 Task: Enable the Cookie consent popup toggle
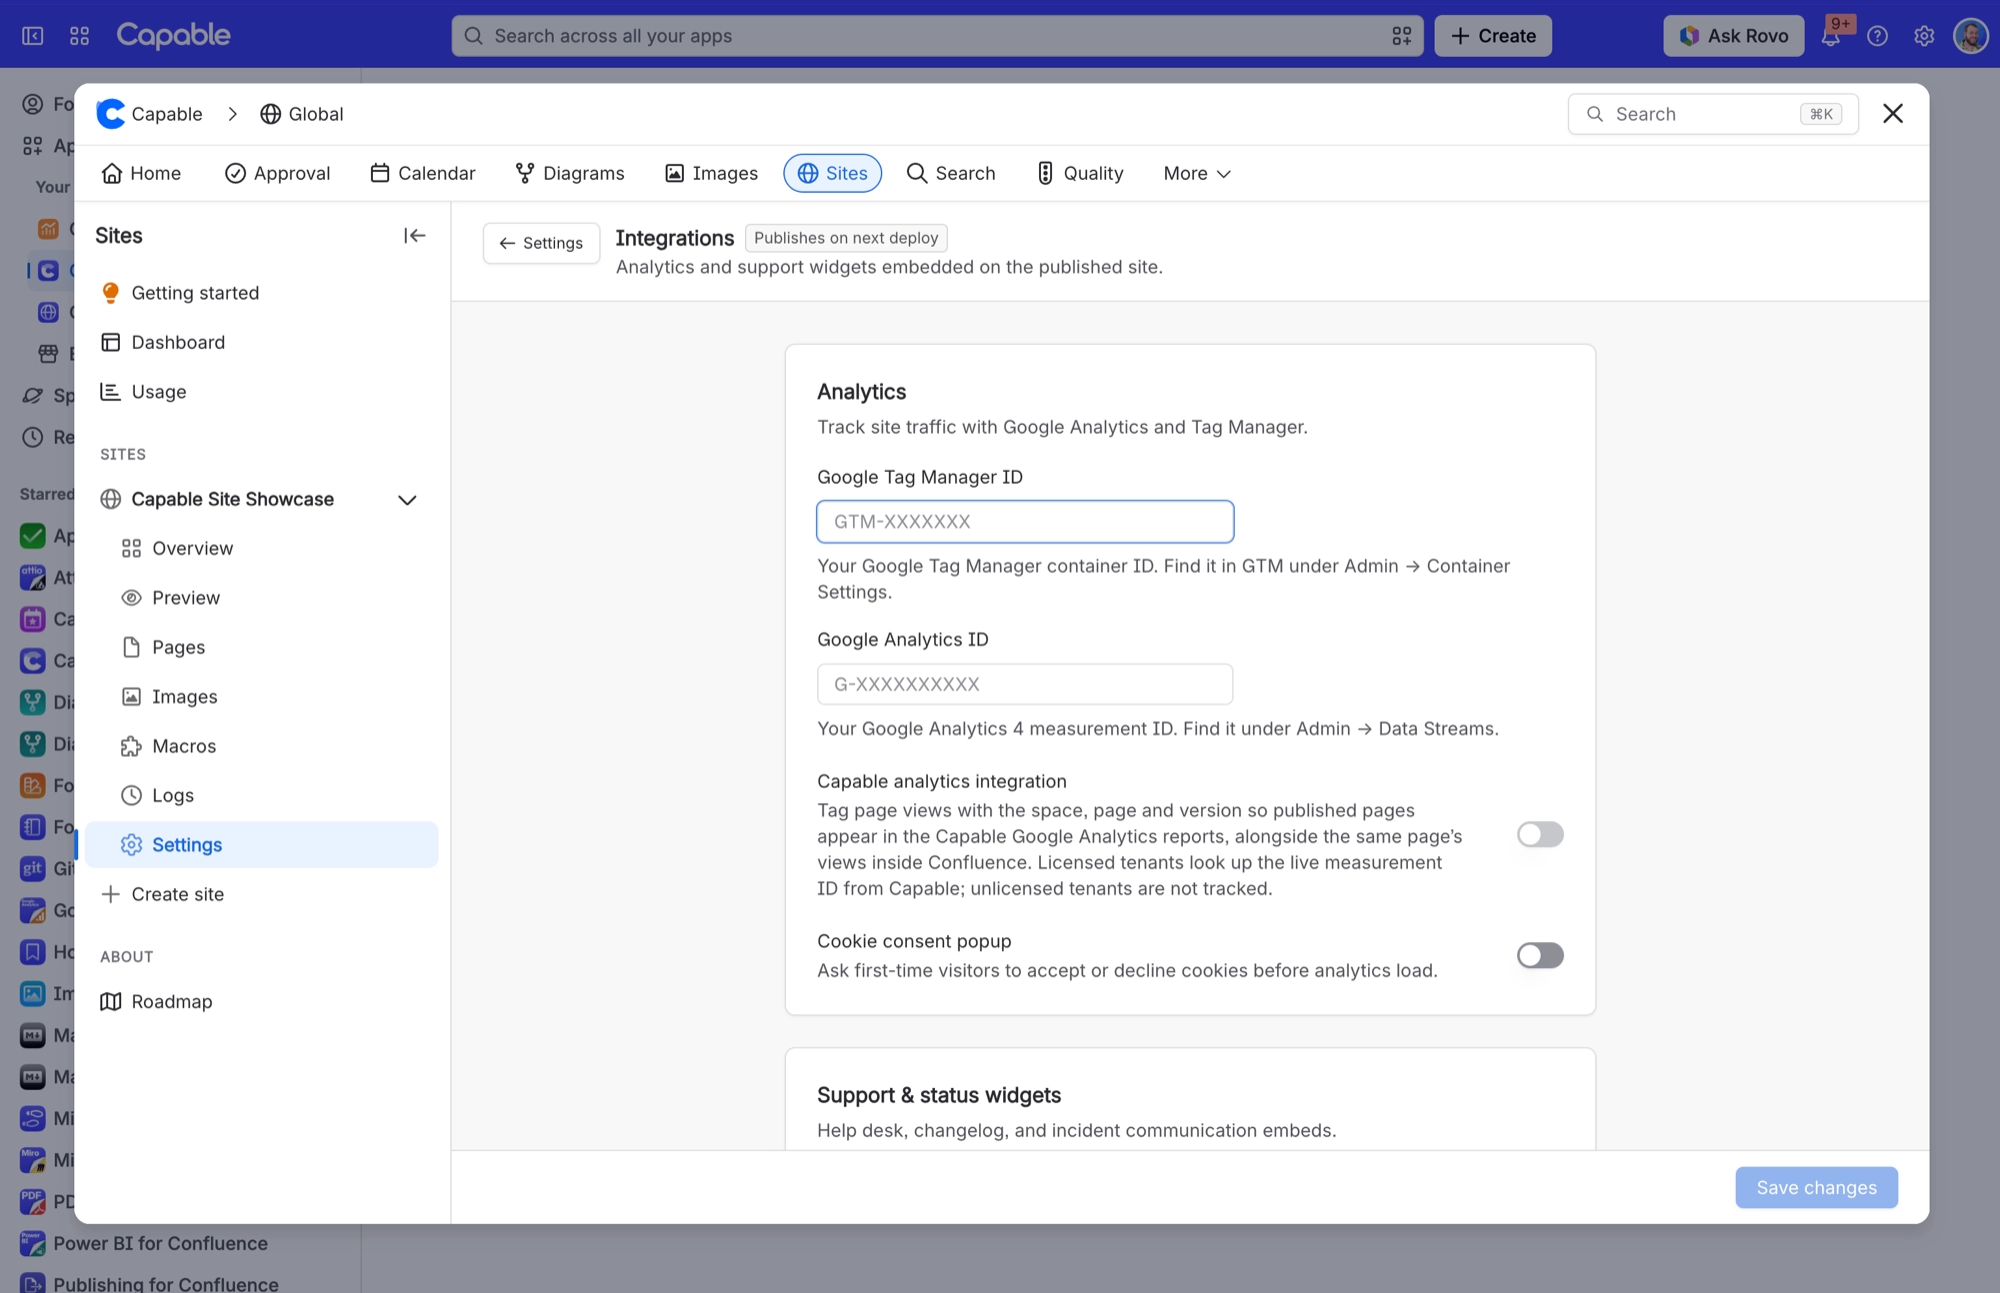click(1540, 955)
